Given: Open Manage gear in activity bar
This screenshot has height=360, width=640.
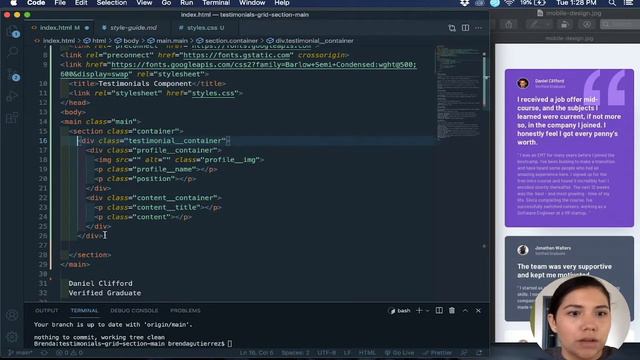Looking at the screenshot, I should click(x=12, y=337).
